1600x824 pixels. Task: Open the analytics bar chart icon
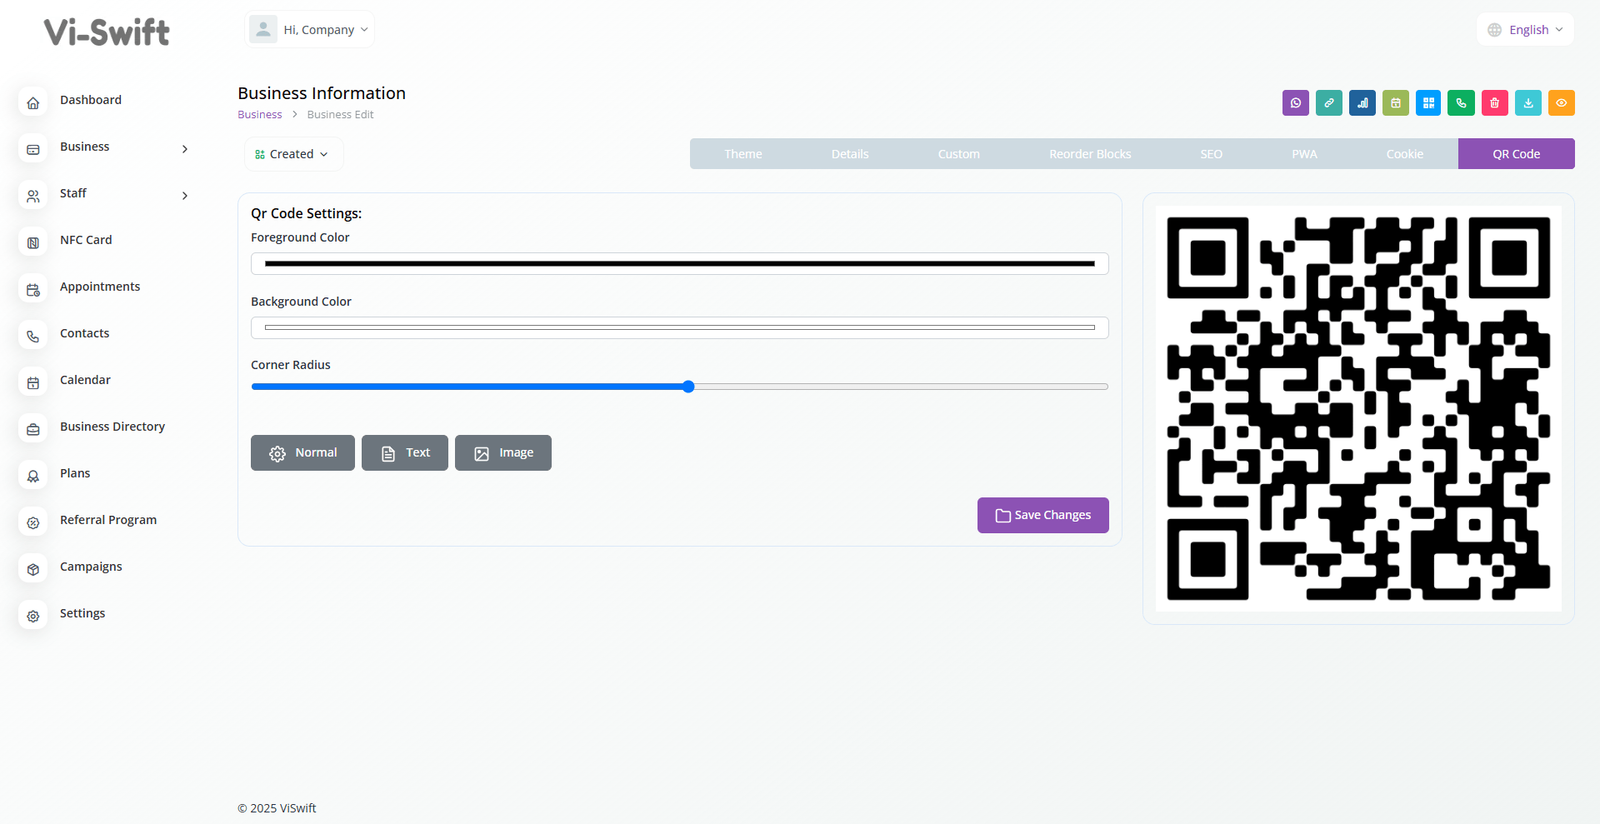1362,103
